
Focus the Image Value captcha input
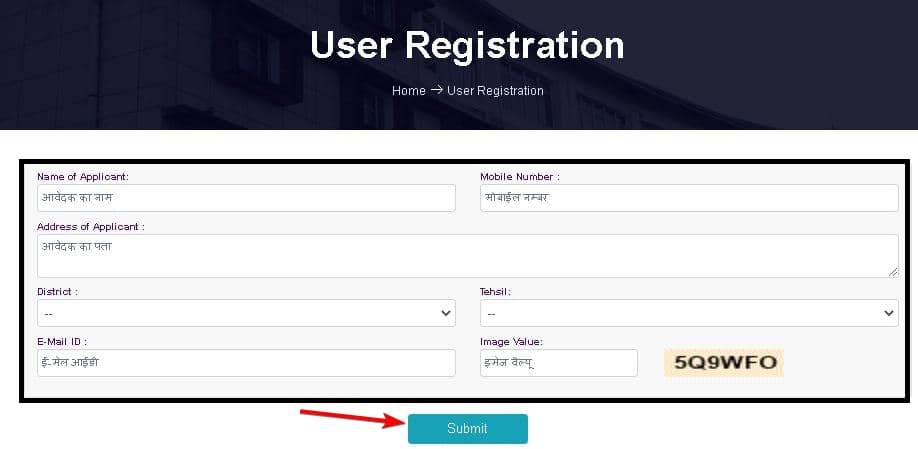(558, 363)
